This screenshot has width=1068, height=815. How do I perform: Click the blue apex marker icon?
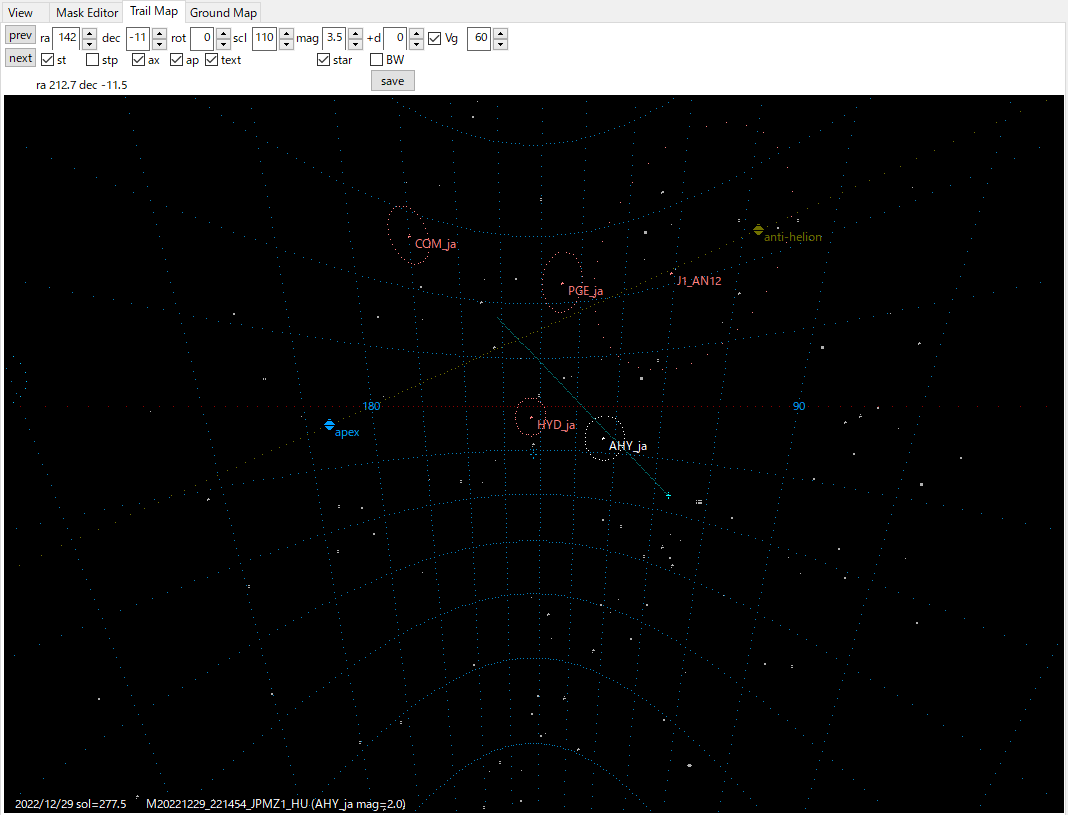329,426
